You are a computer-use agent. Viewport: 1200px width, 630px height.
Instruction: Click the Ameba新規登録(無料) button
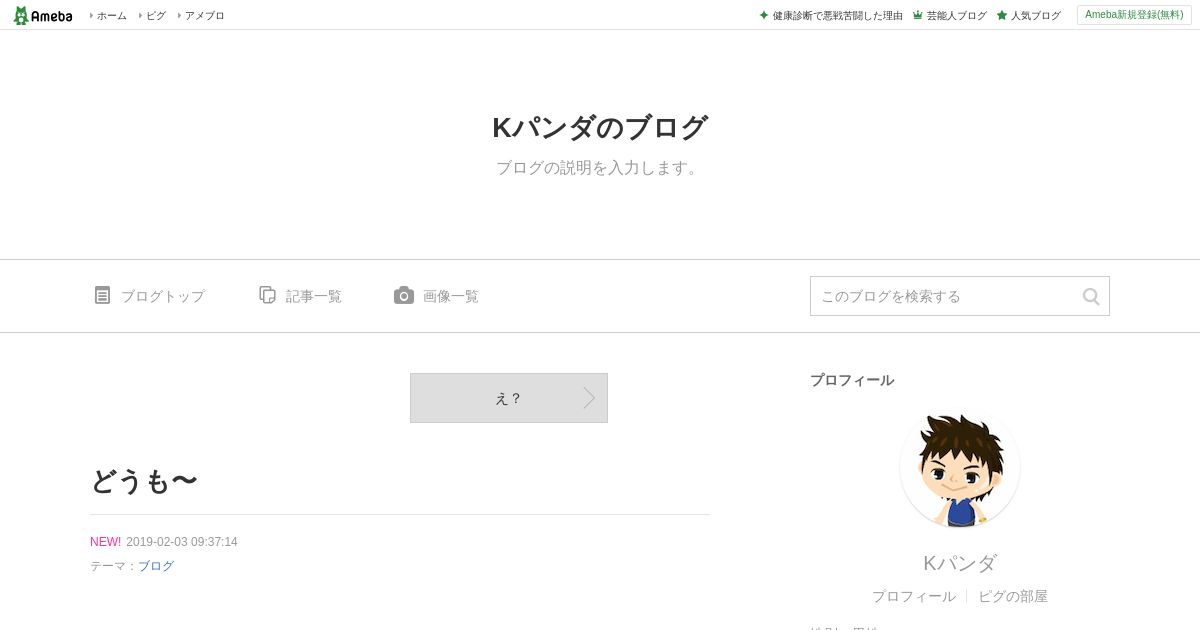(x=1134, y=15)
